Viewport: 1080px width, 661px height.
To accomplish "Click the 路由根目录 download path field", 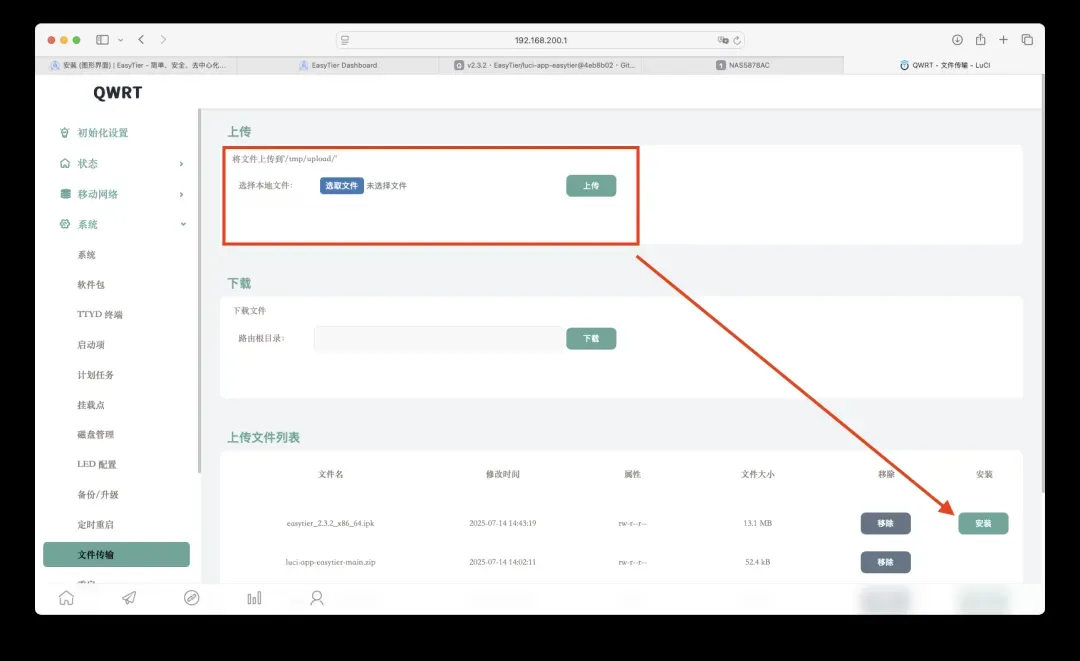I will tap(438, 339).
